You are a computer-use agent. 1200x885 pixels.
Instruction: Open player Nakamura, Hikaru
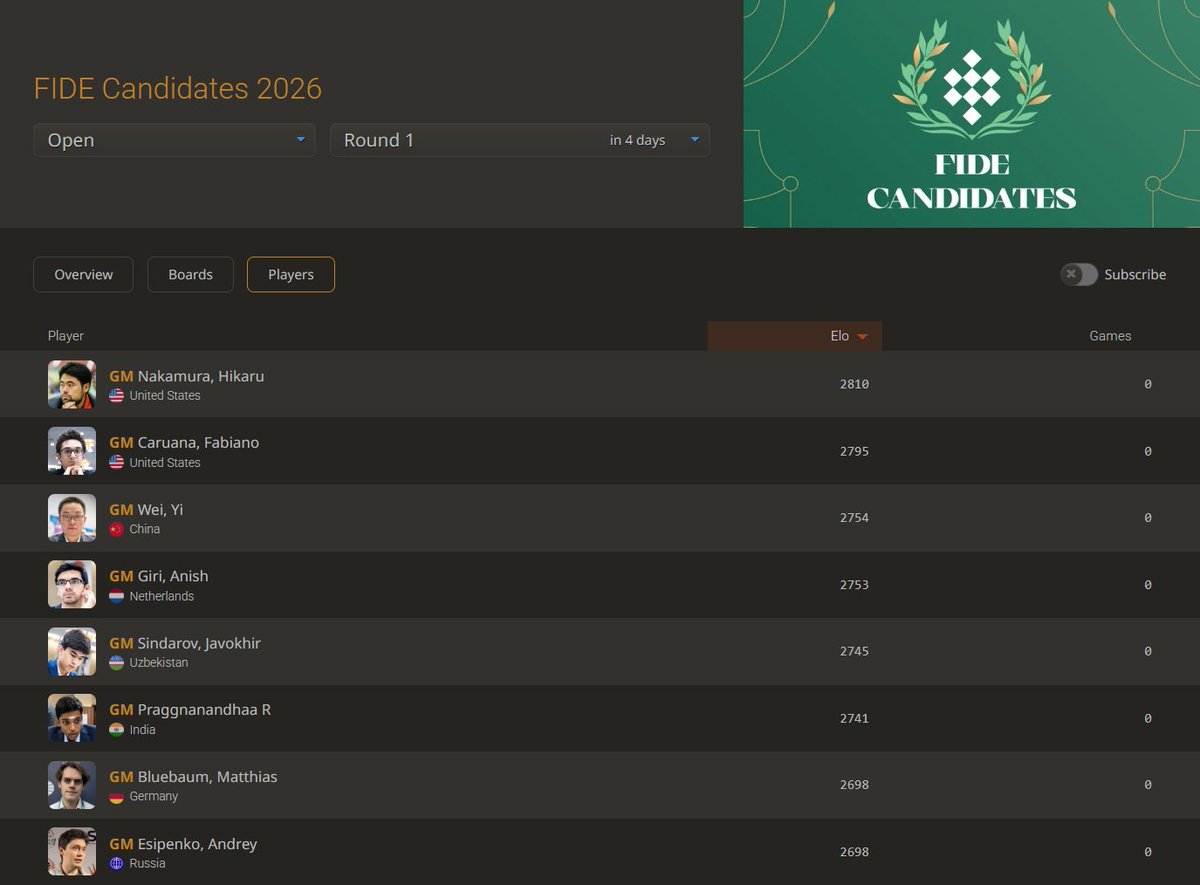click(186, 376)
